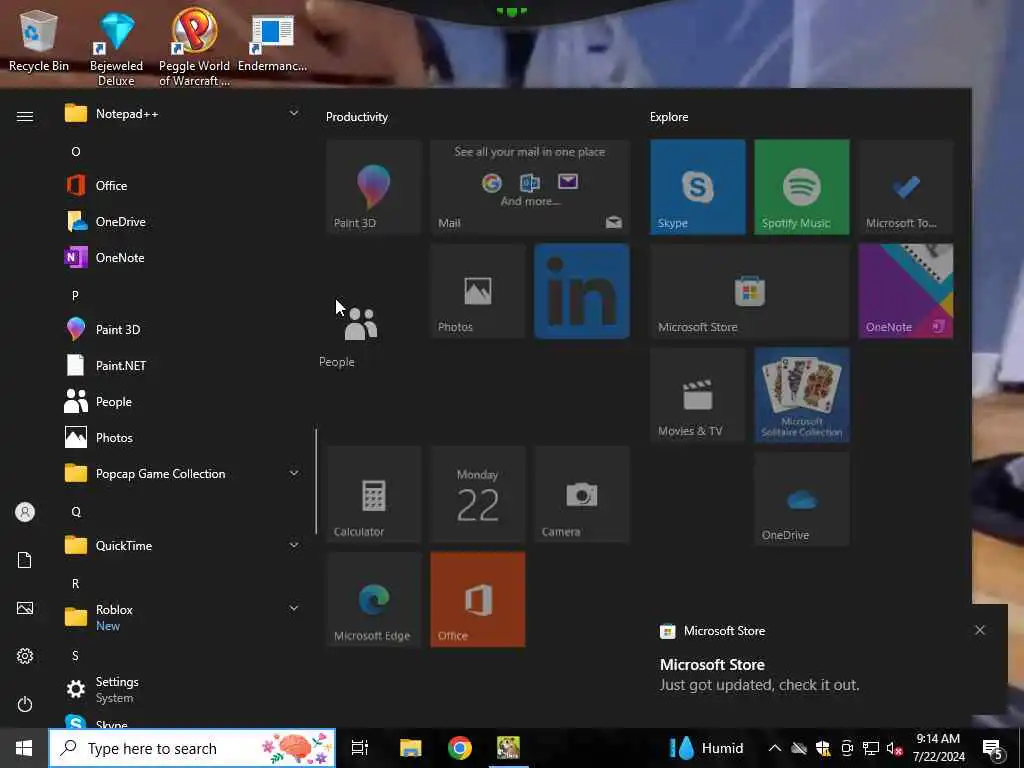
Task: Click the muted volume tray icon
Action: point(894,748)
